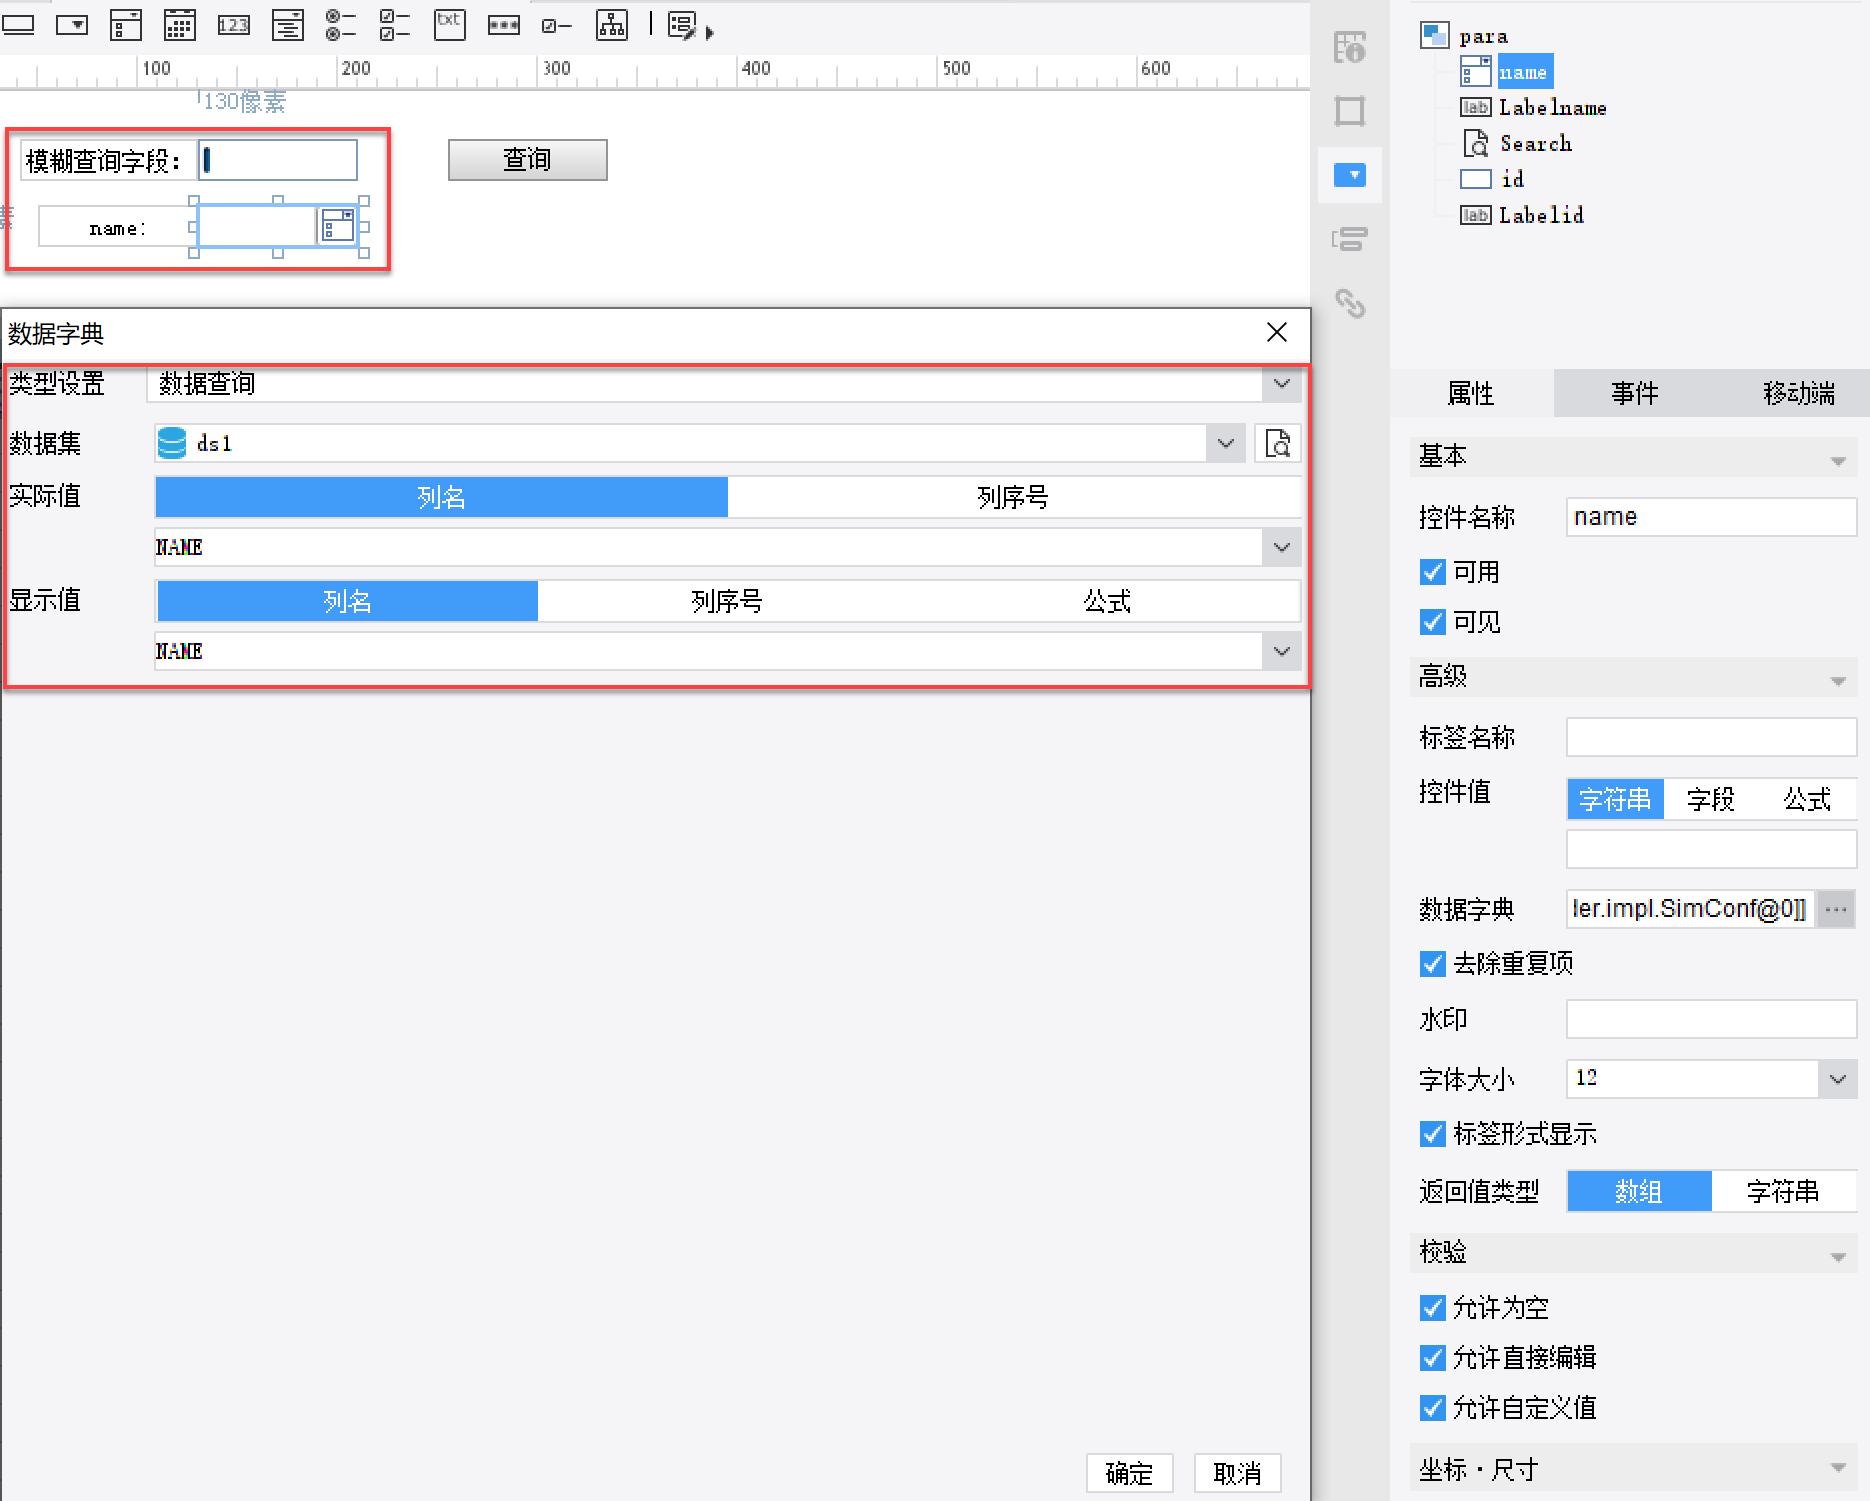
Task: Select the name node in widget tree
Action: point(1524,72)
